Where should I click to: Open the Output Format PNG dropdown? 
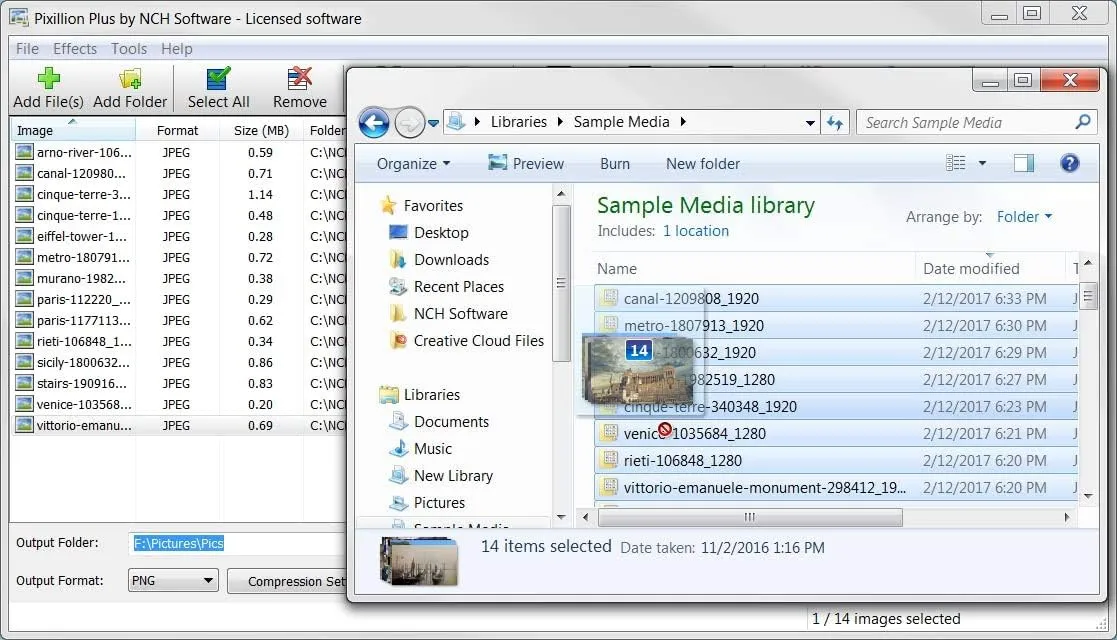tap(173, 580)
